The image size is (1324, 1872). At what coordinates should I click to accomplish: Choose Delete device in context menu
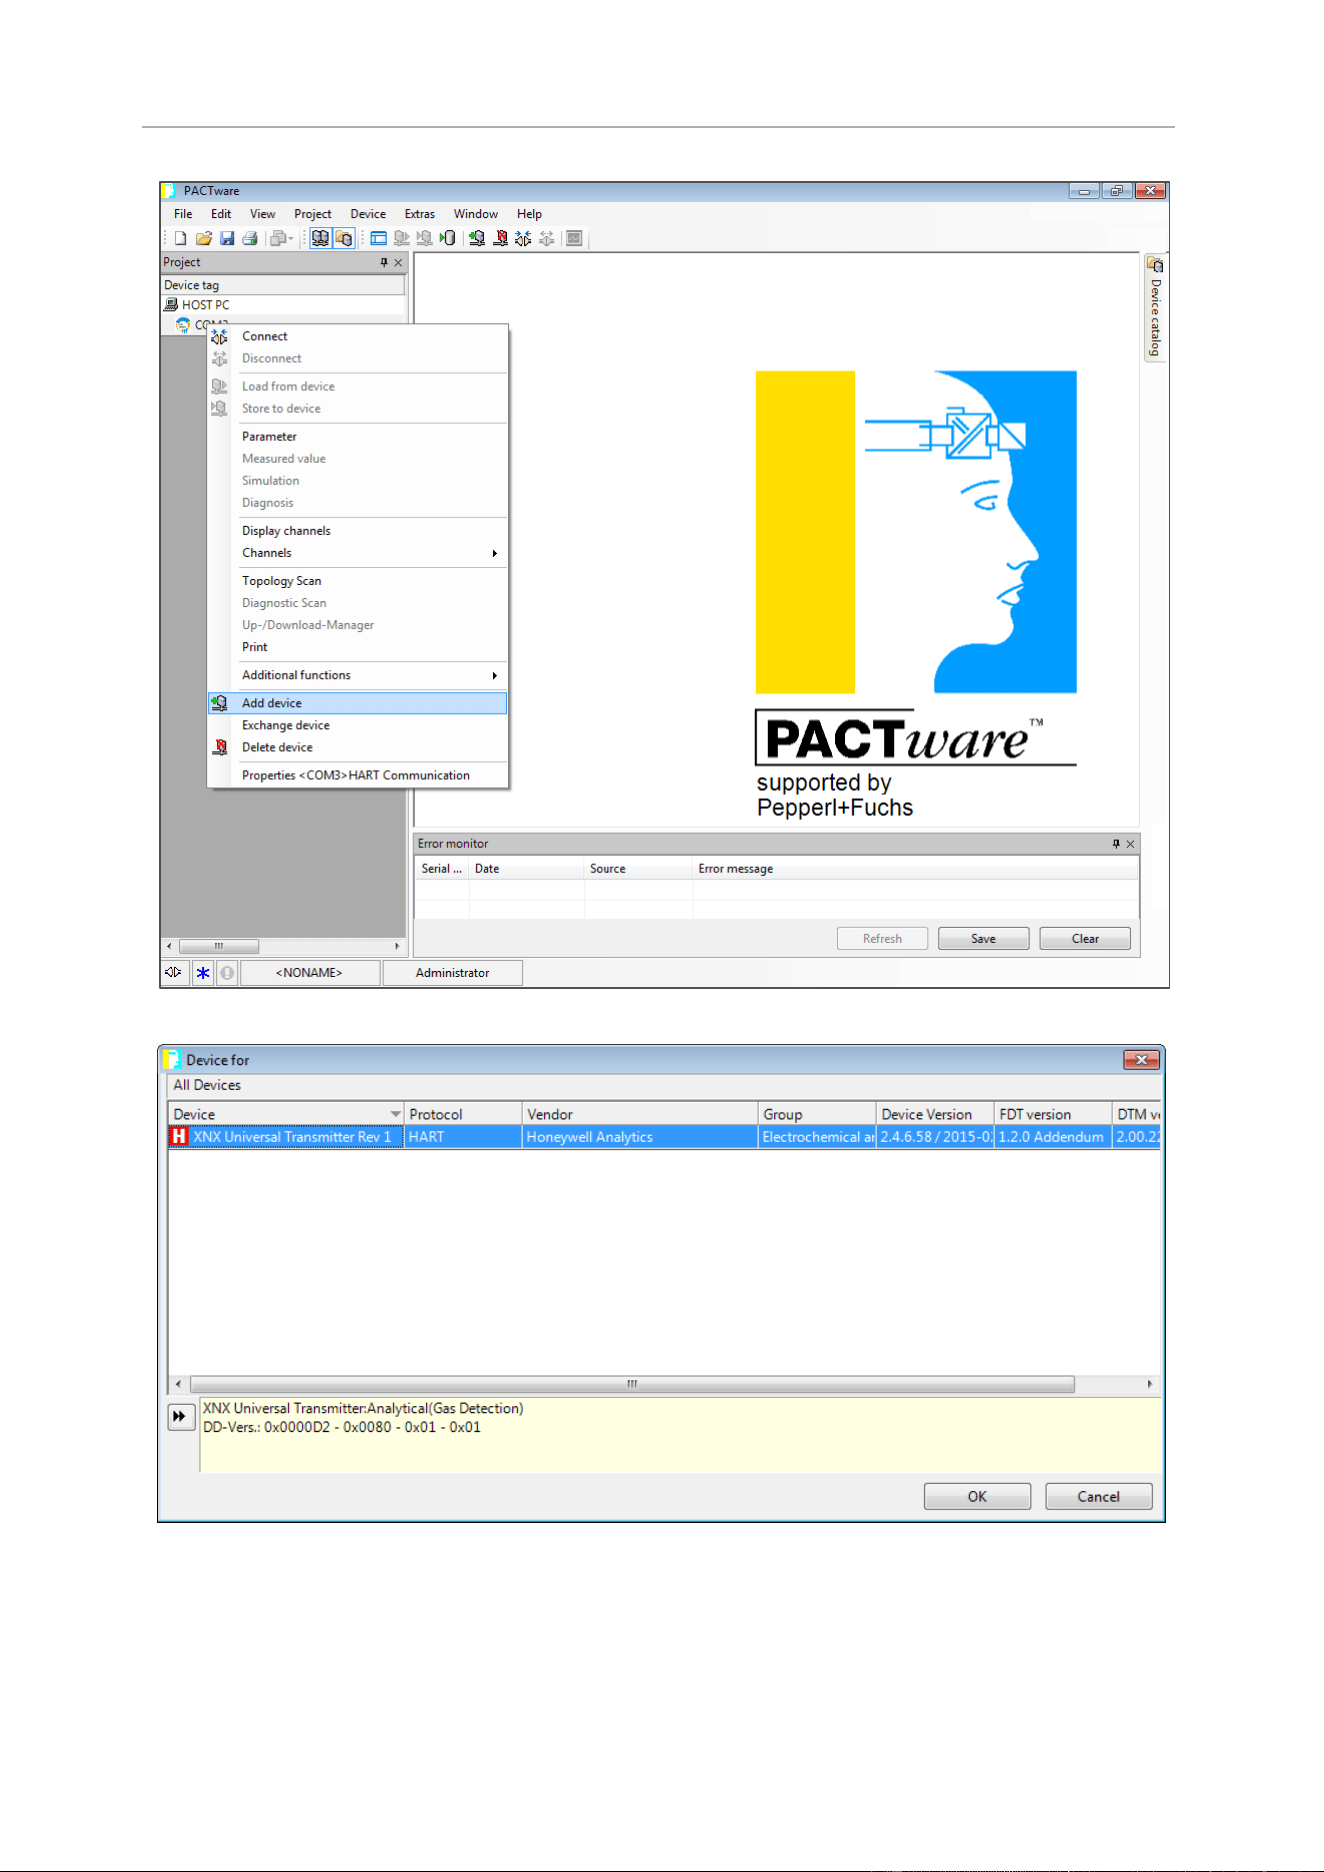[358, 747]
